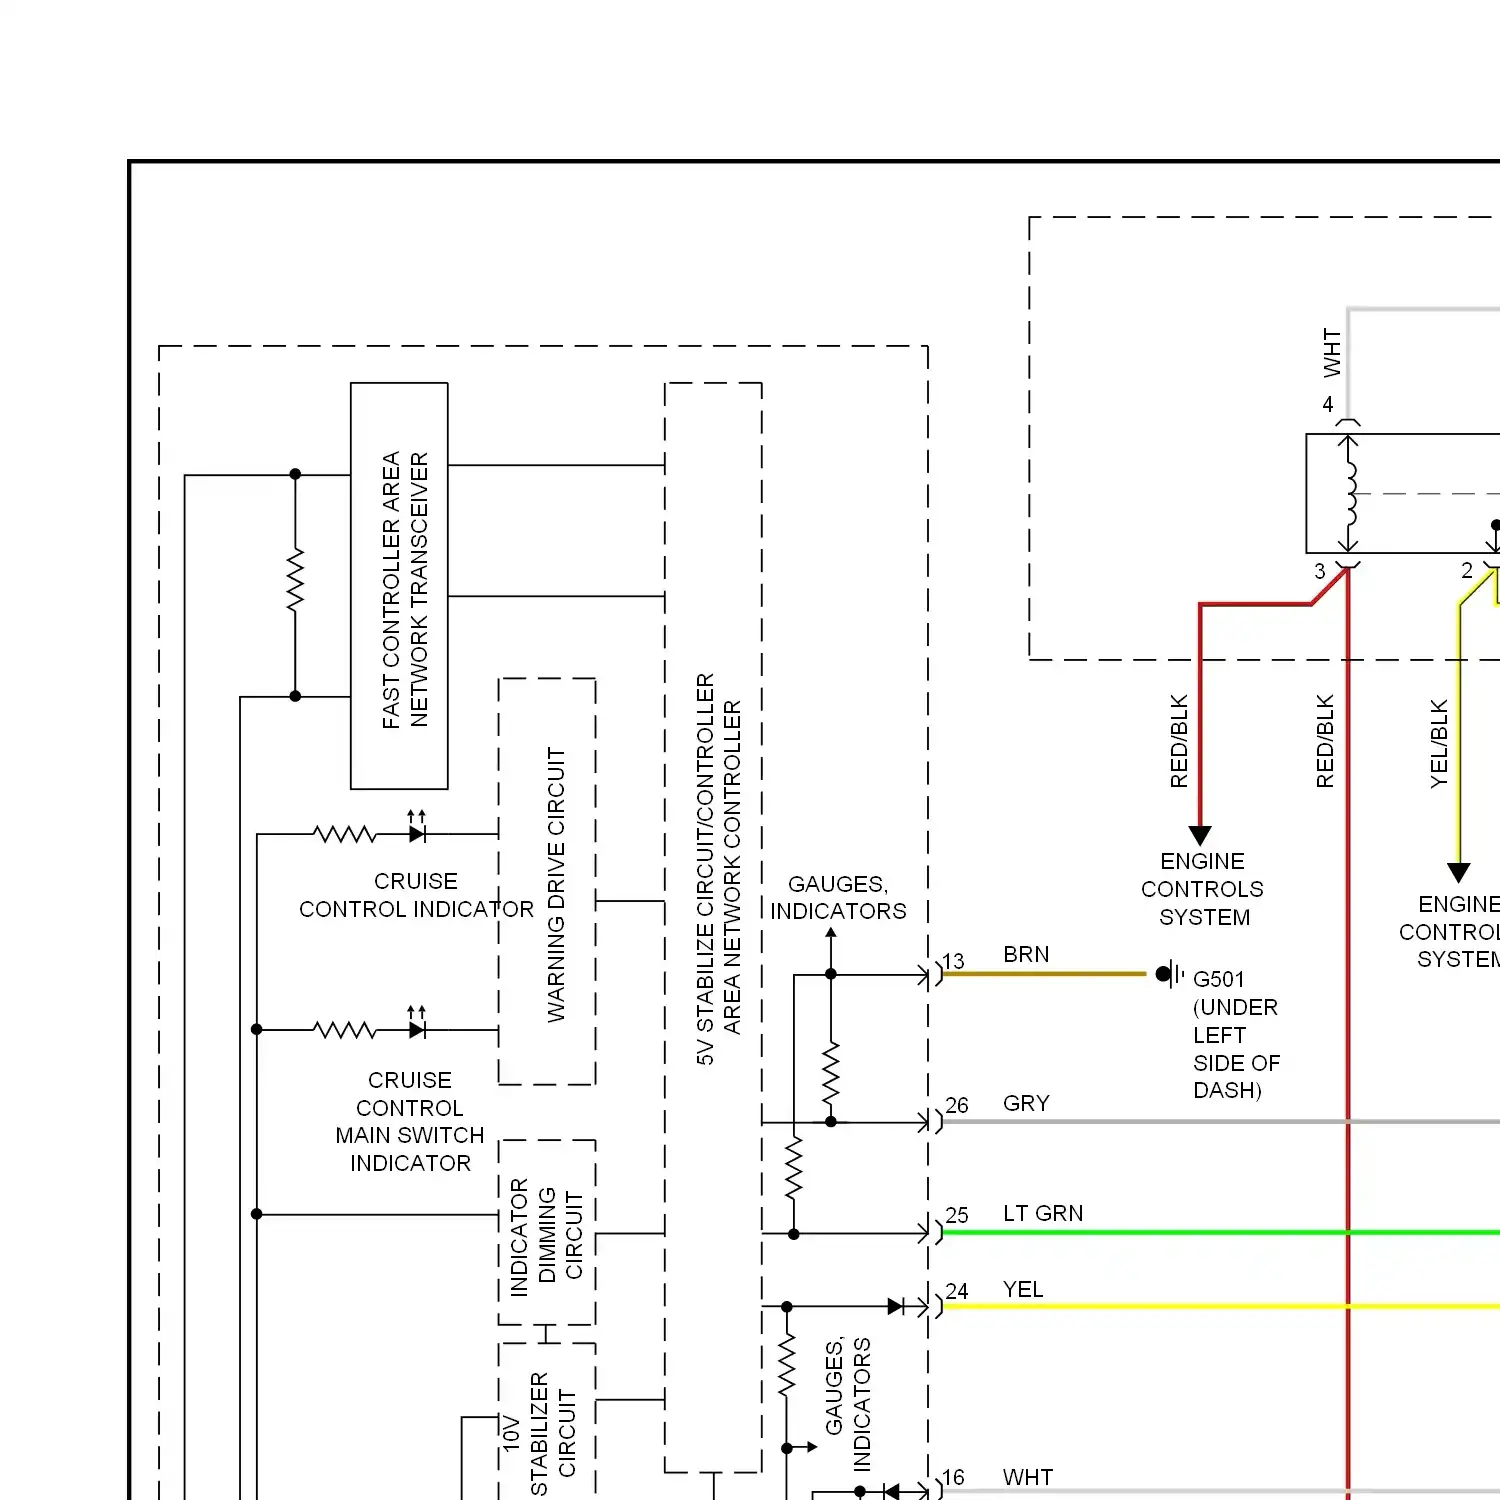Click the relay coil symbol below pin 4
The width and height of the screenshot is (1500, 1500).
point(1350,493)
